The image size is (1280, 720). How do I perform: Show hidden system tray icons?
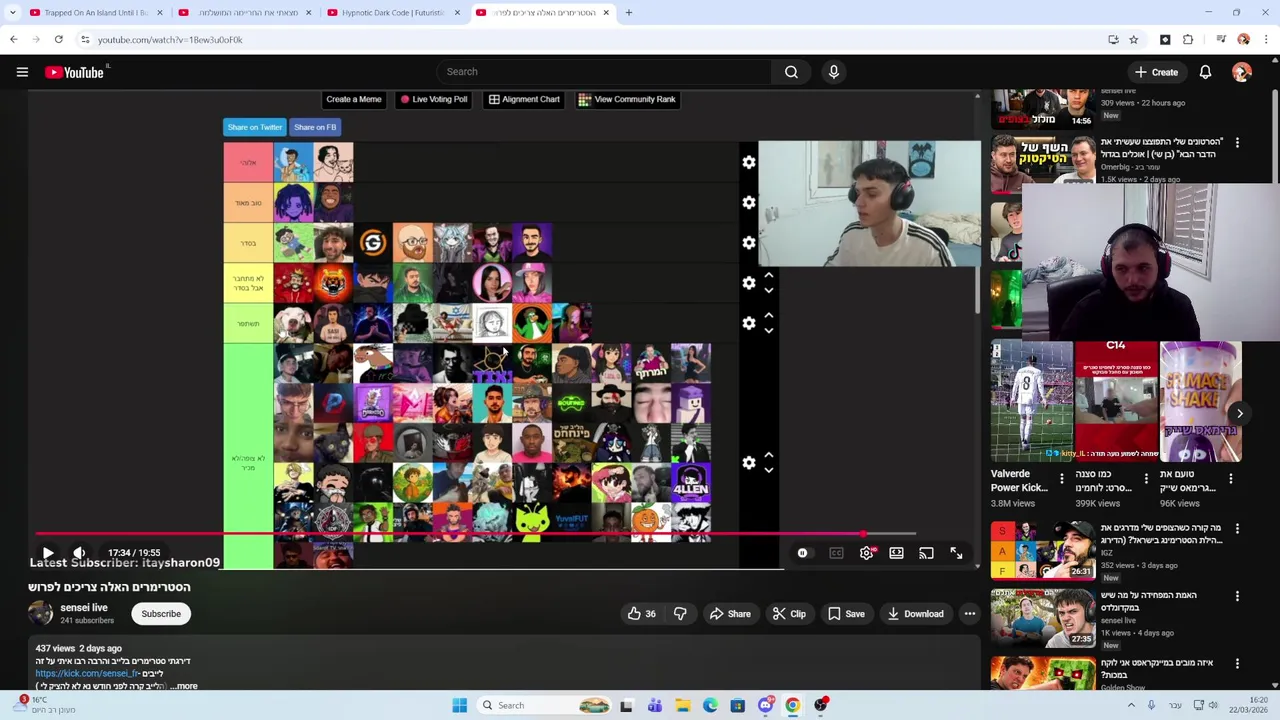coord(1131,705)
